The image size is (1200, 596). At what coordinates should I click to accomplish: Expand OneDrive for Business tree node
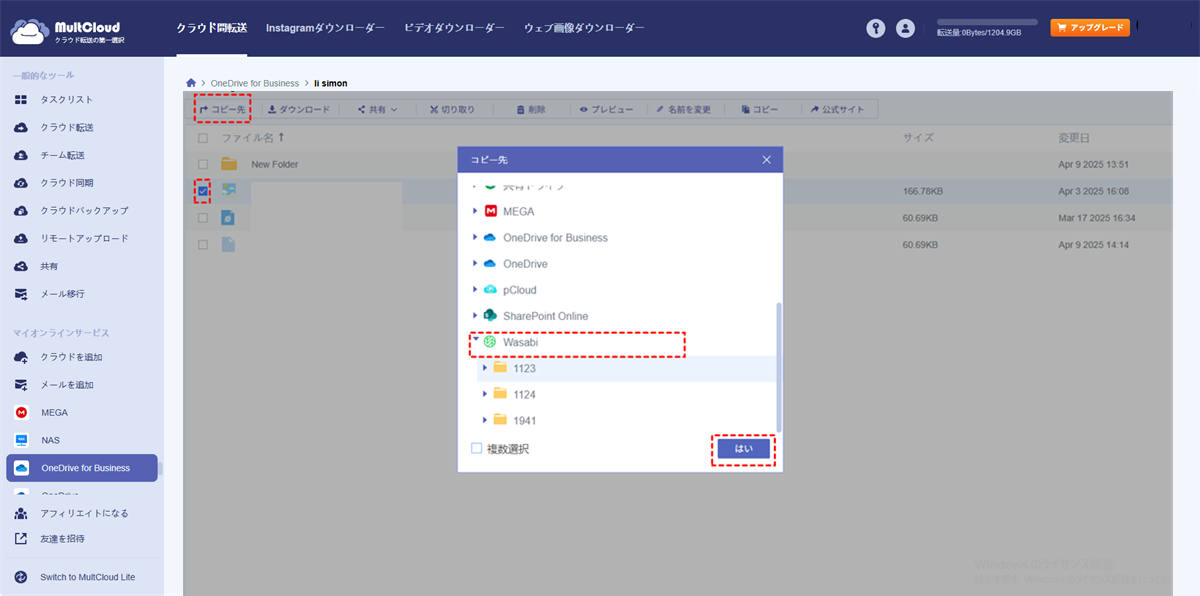click(476, 238)
